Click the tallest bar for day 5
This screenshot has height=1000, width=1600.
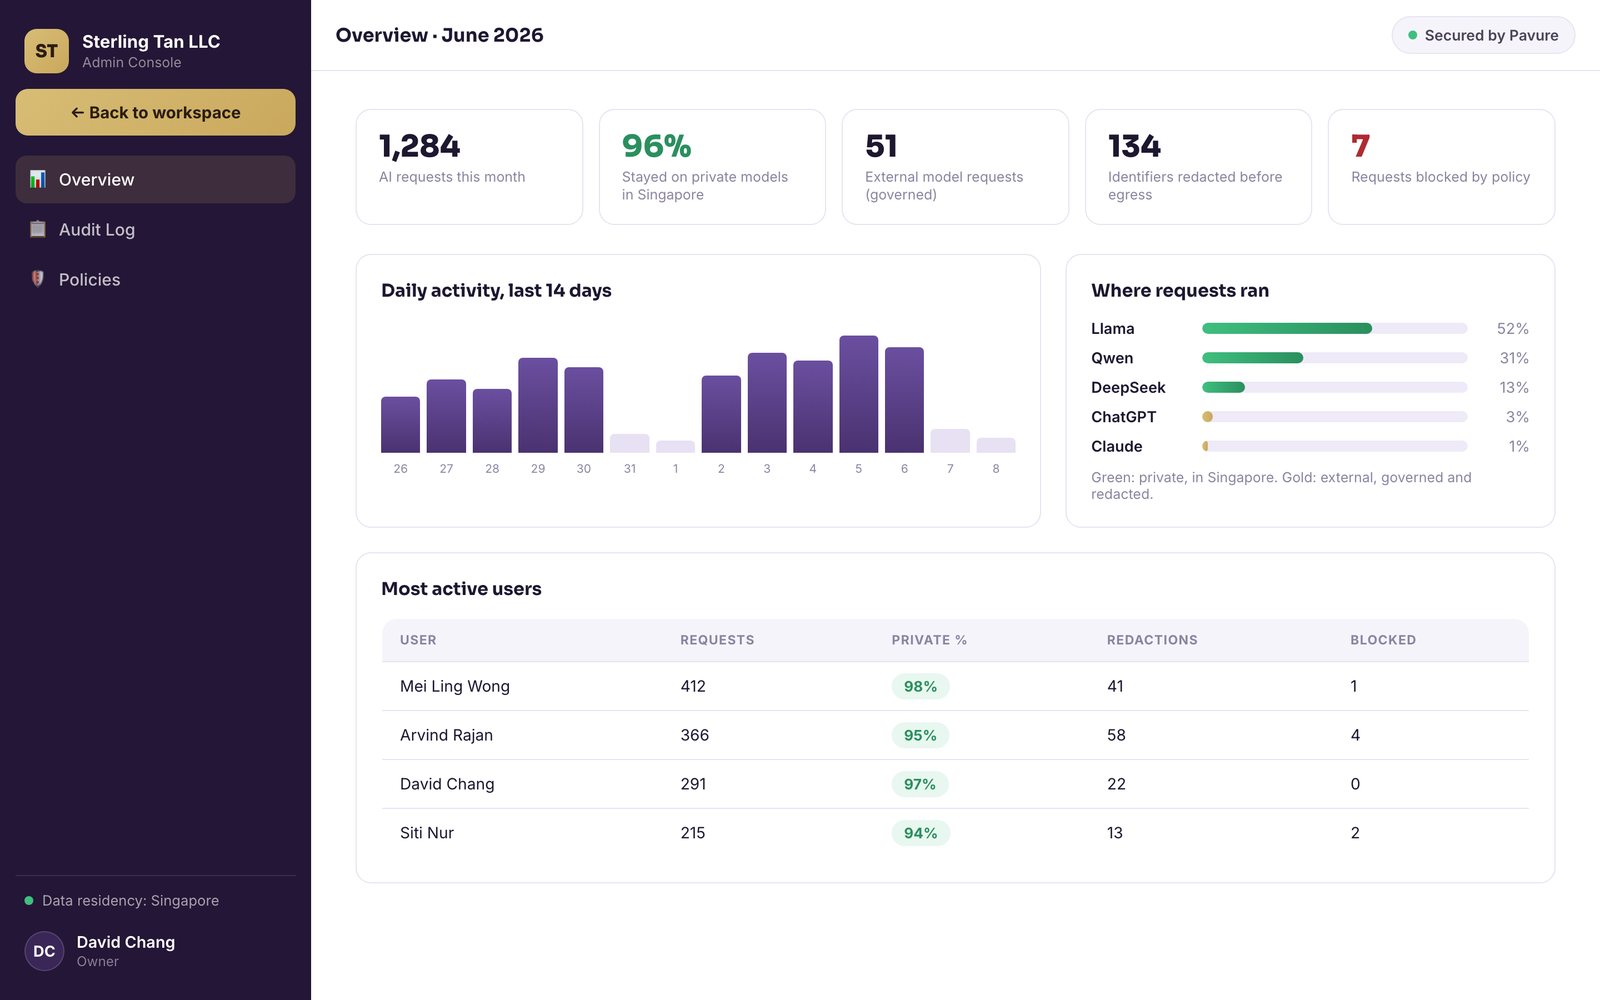tap(859, 394)
